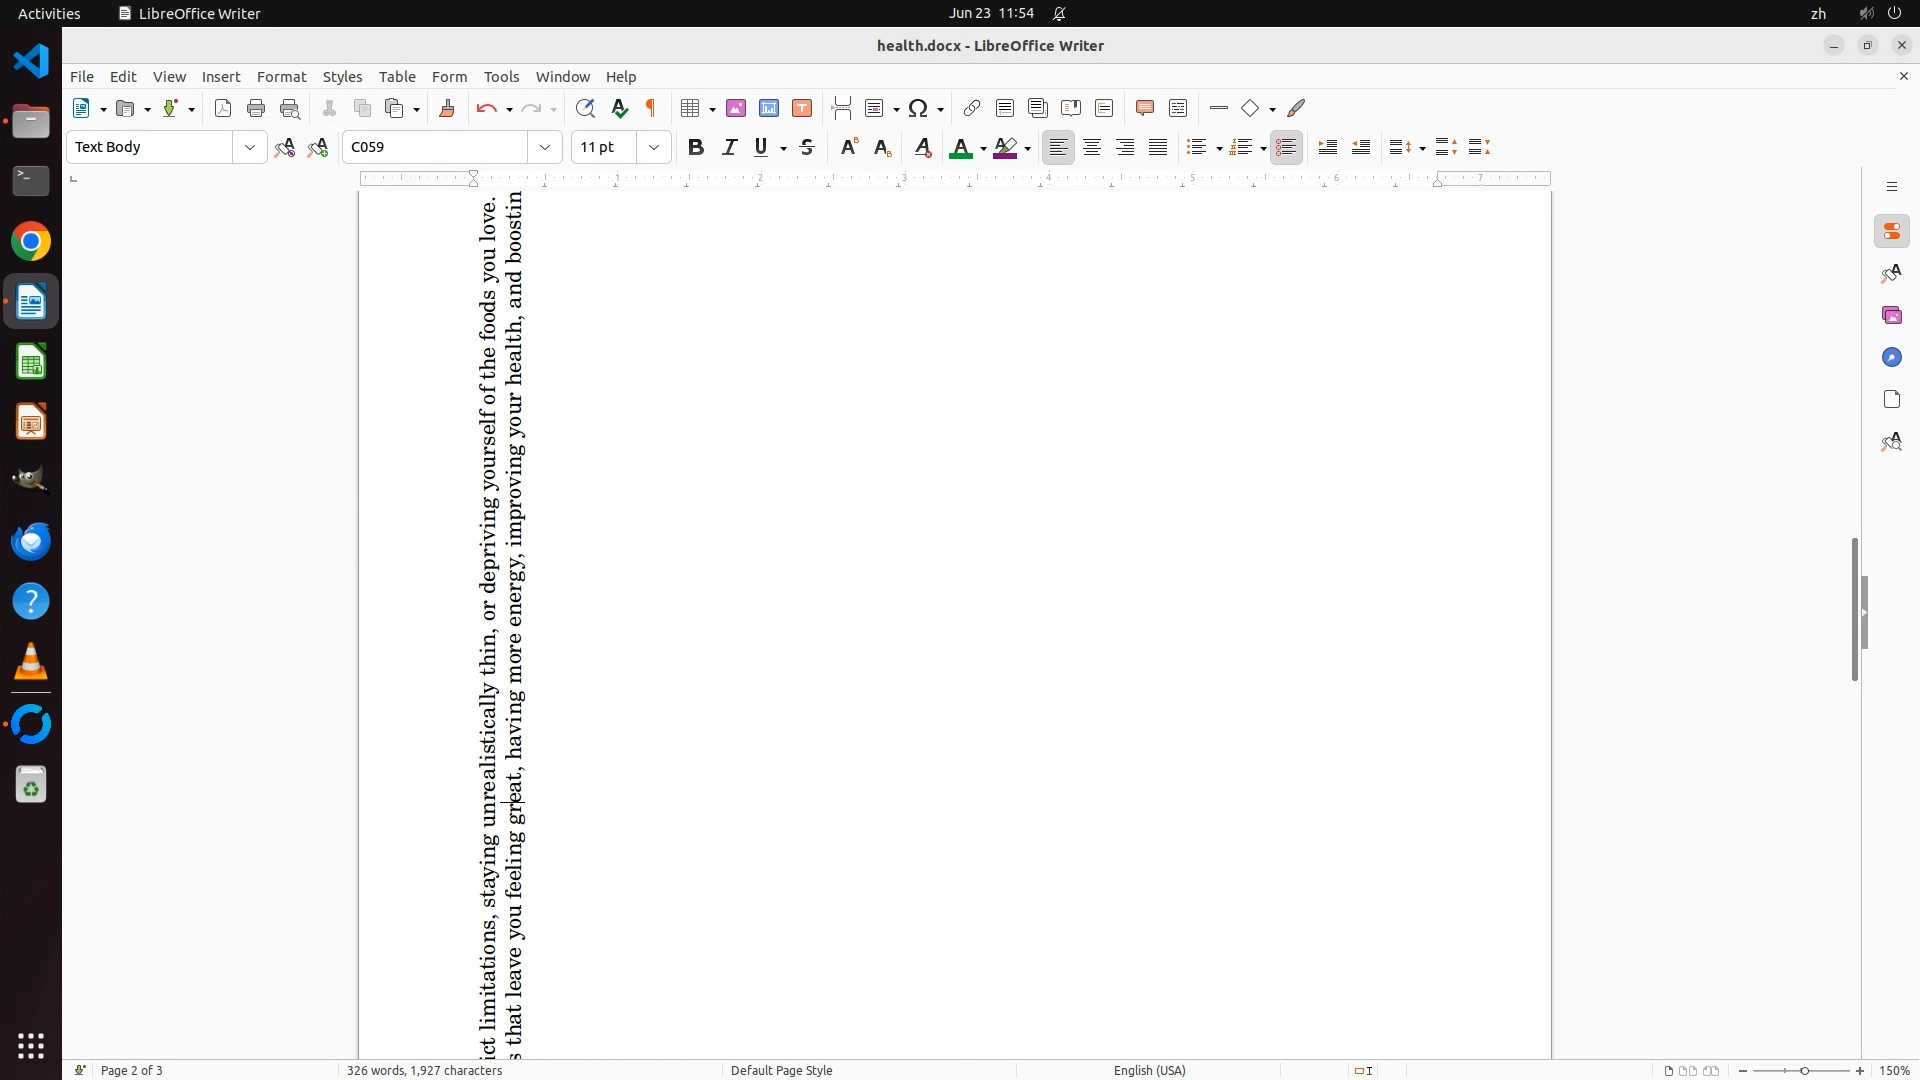Open the Format menu

point(281,77)
